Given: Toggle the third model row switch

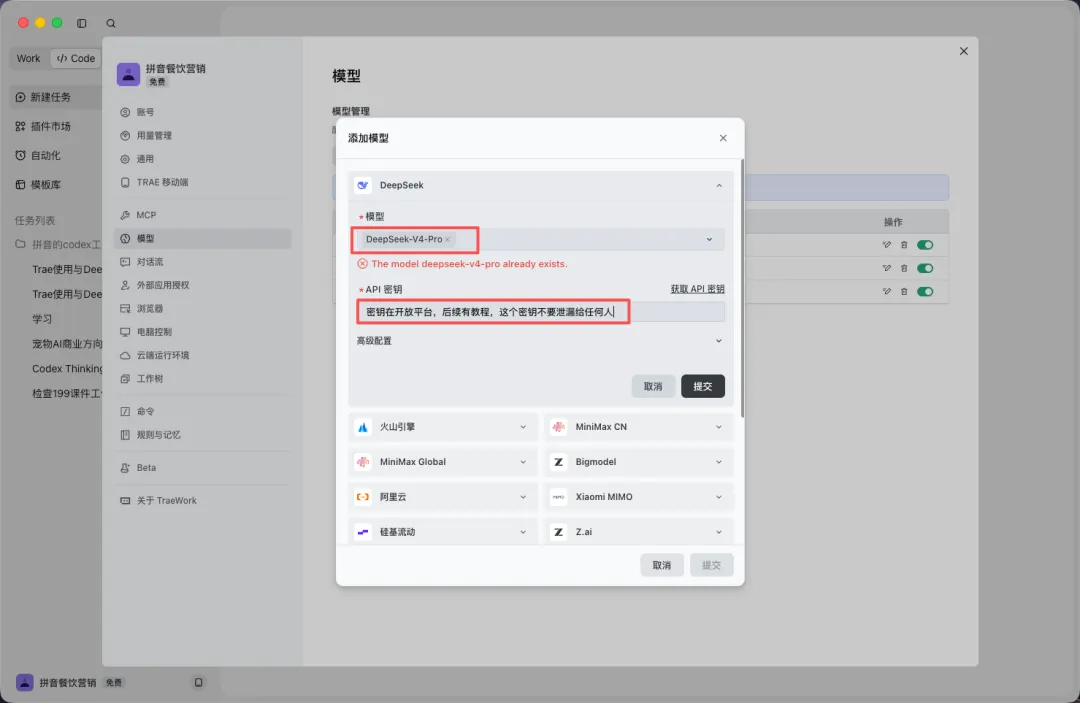Looking at the screenshot, I should click(925, 292).
